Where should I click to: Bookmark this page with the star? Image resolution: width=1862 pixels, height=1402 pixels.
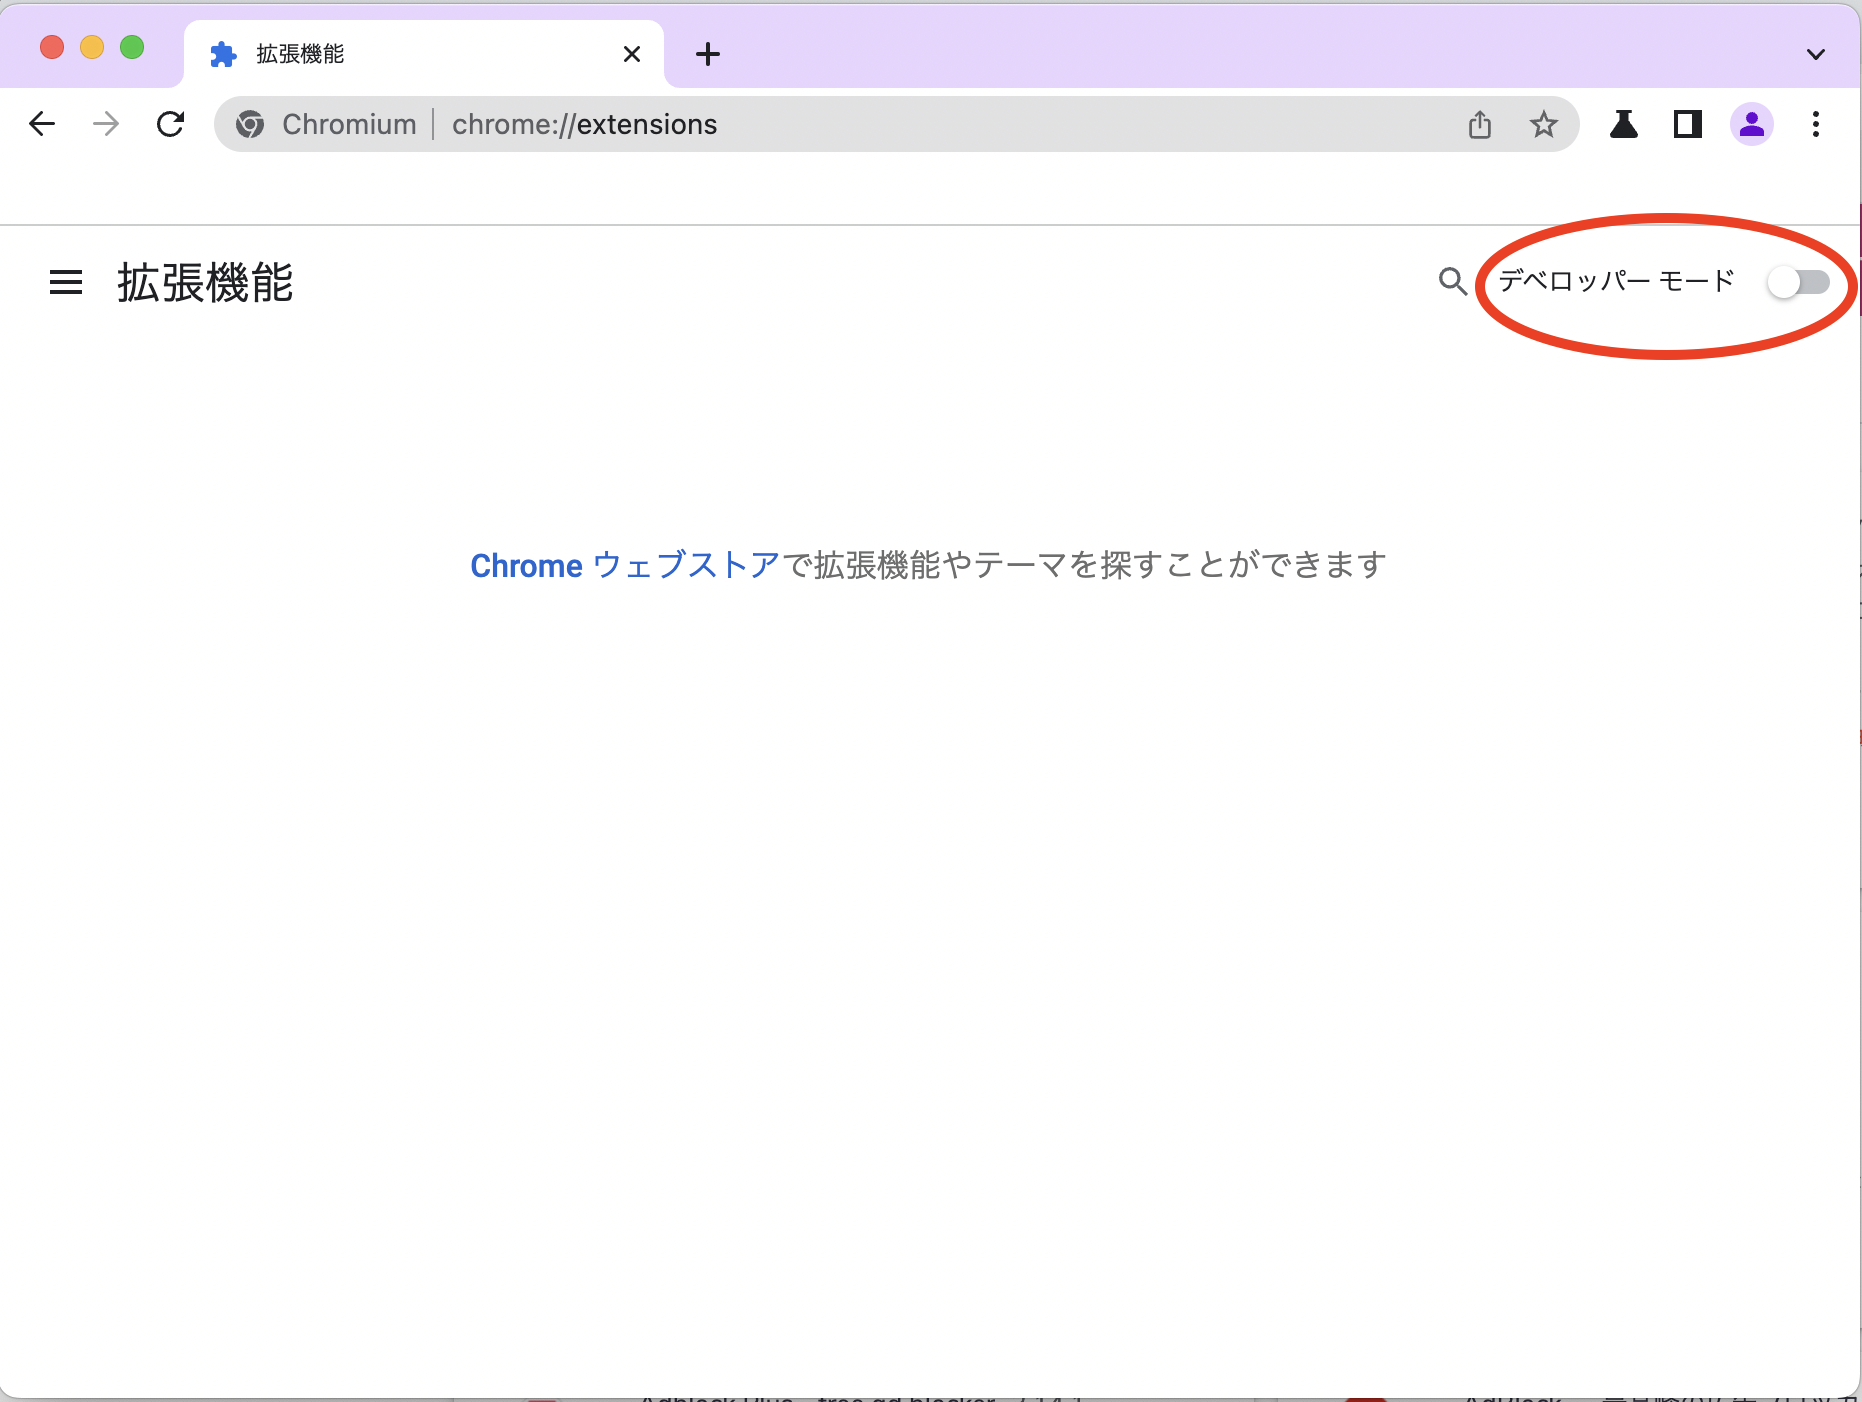tap(1544, 124)
